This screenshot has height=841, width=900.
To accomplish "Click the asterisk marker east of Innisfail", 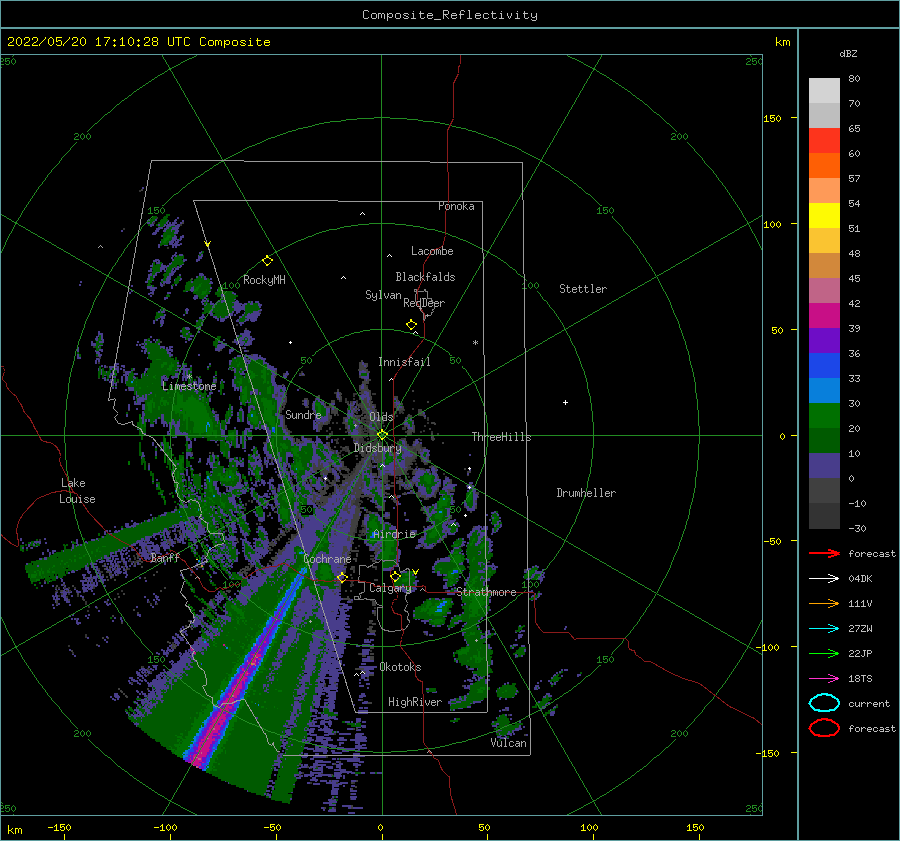I will pos(475,343).
